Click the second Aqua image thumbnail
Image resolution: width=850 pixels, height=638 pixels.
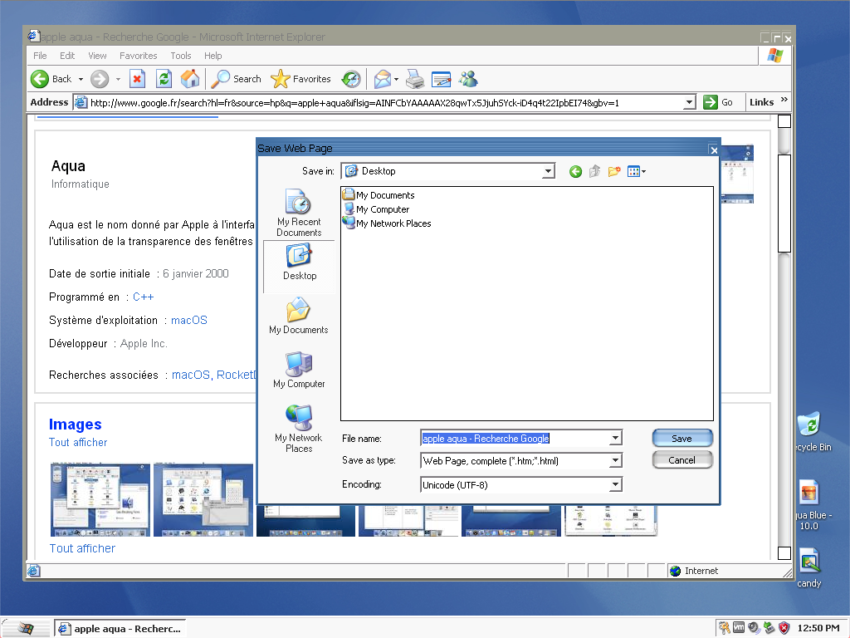[x=203, y=500]
